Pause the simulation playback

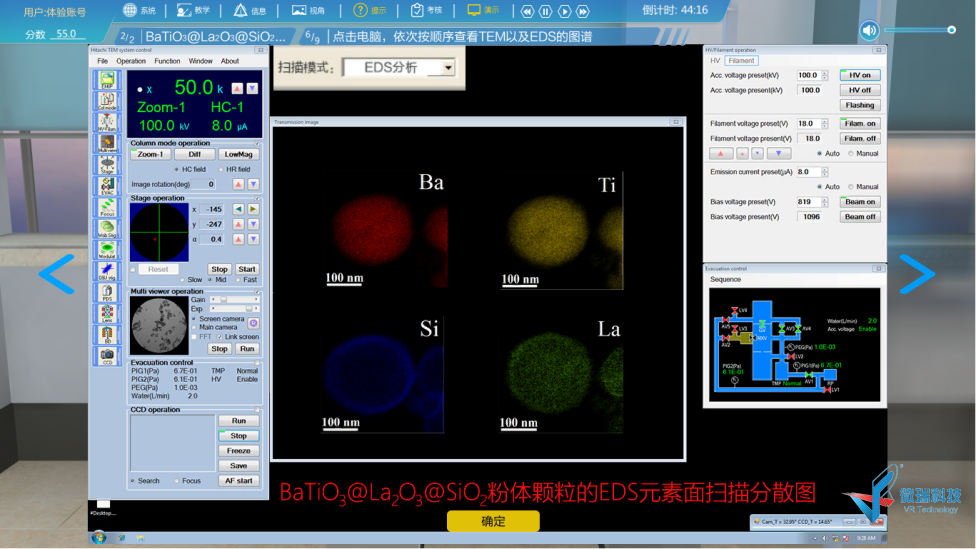(545, 11)
